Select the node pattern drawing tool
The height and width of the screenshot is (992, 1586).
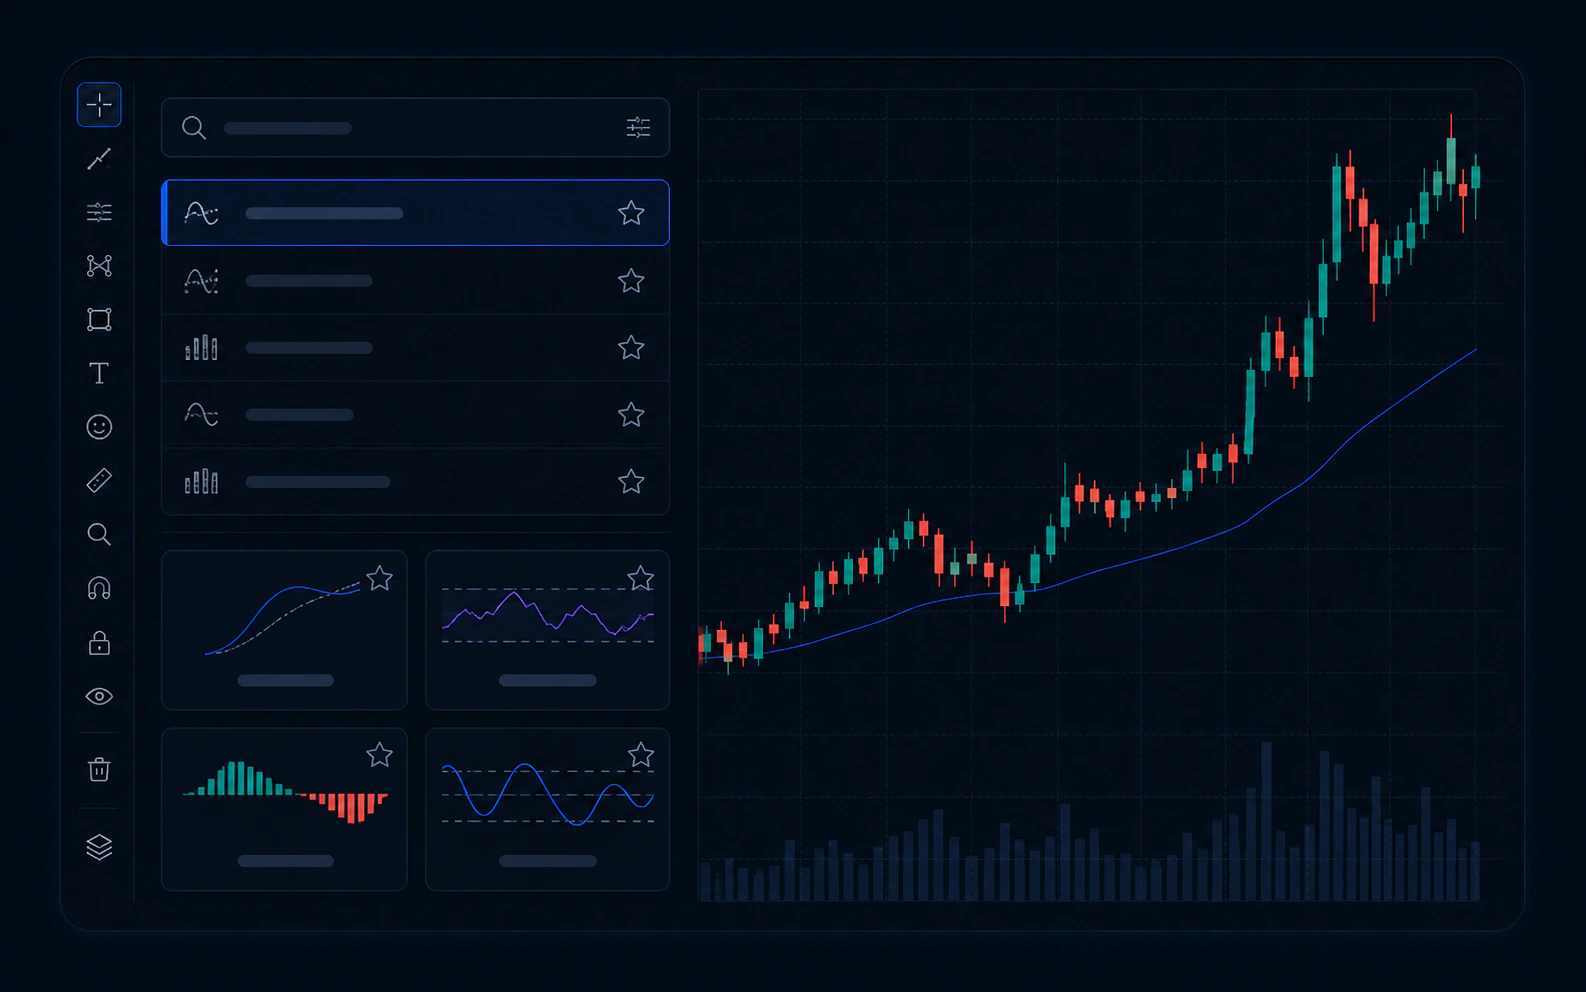pos(99,266)
